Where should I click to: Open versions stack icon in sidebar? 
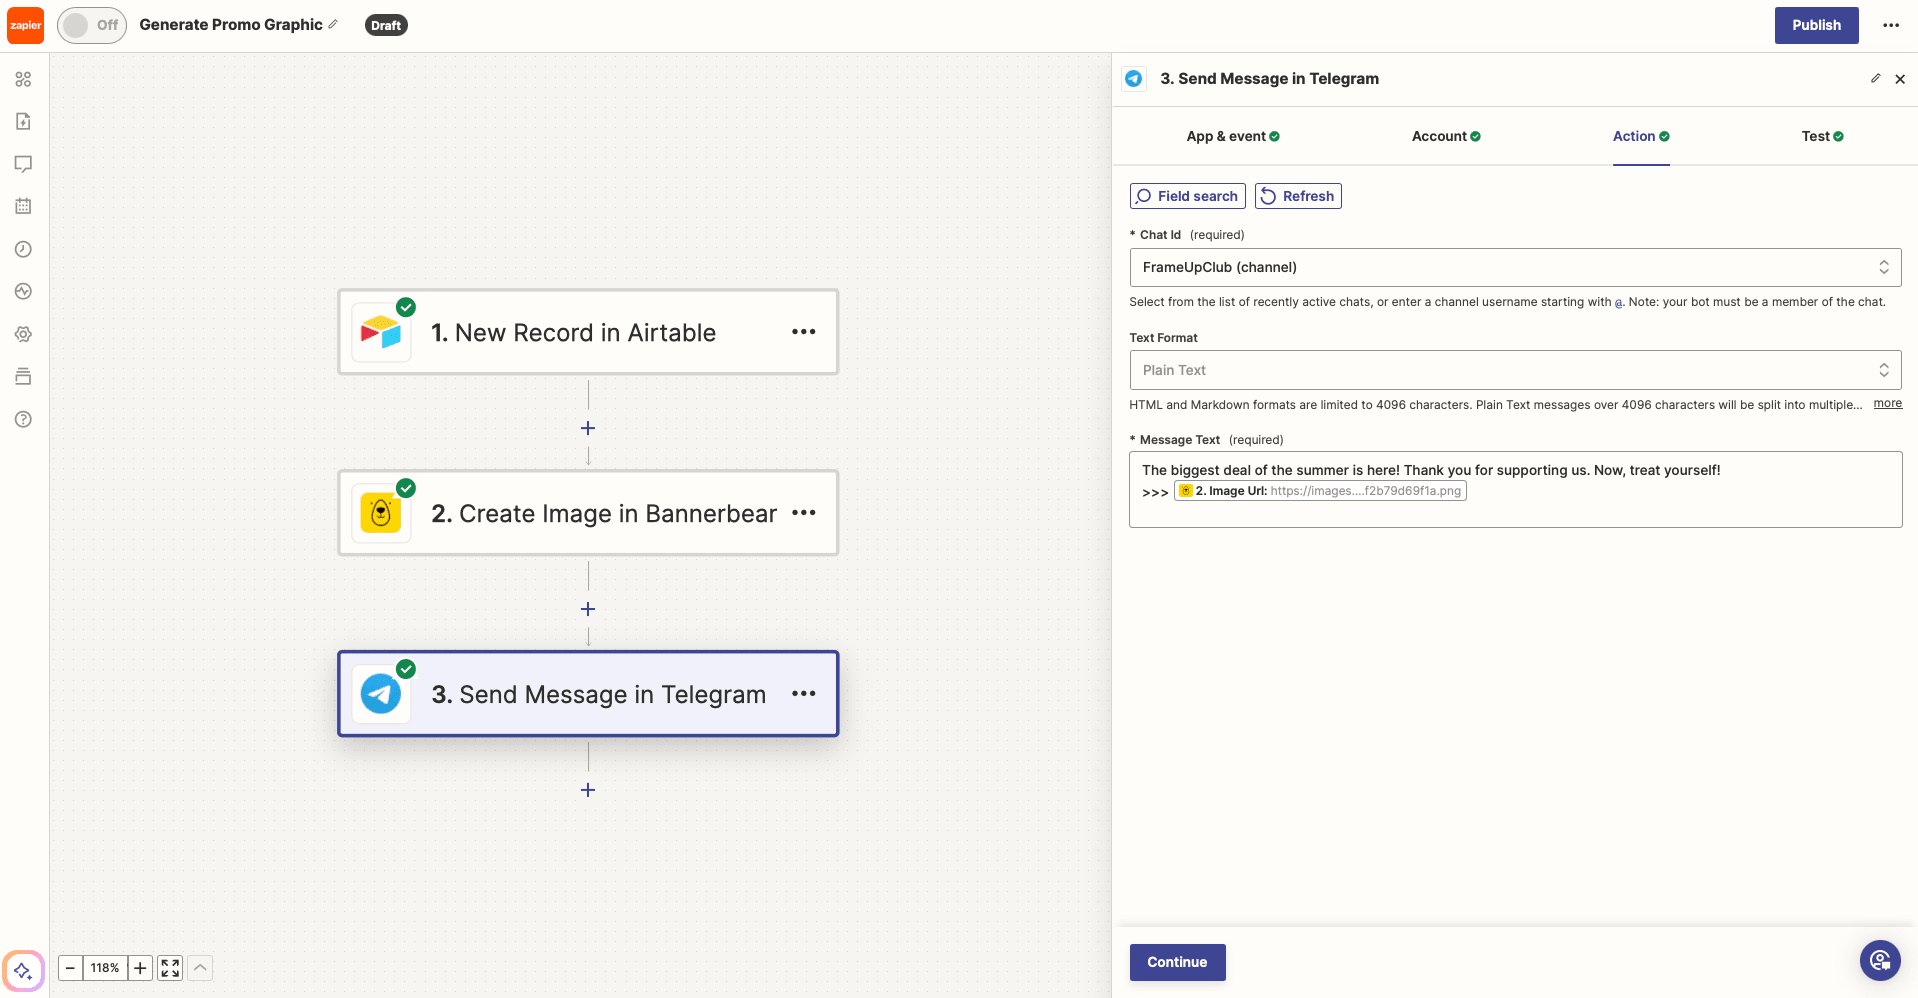pyautogui.click(x=24, y=376)
